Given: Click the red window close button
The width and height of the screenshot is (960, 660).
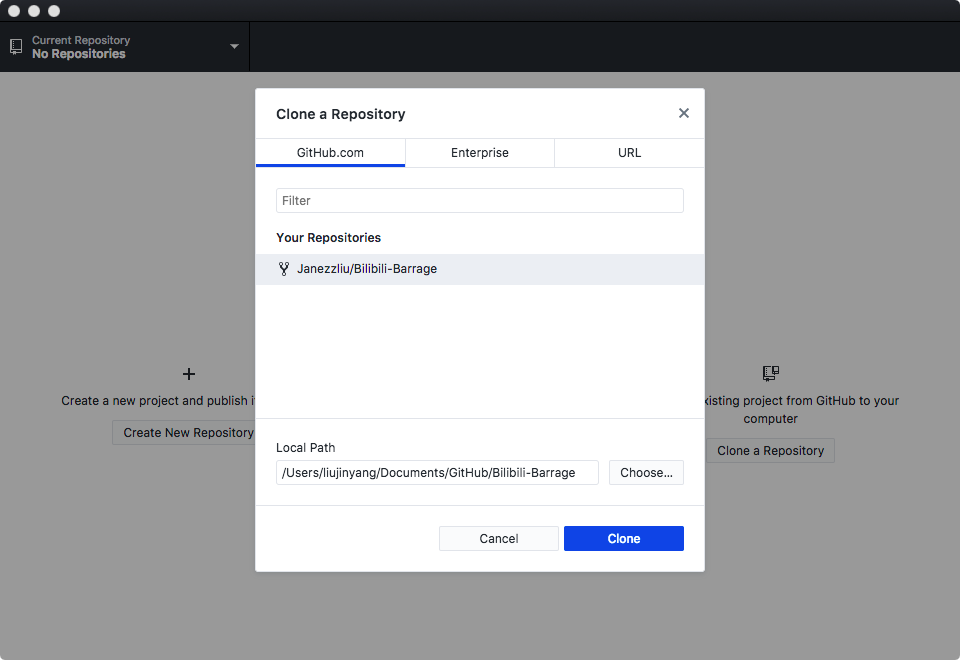Looking at the screenshot, I should tap(14, 11).
